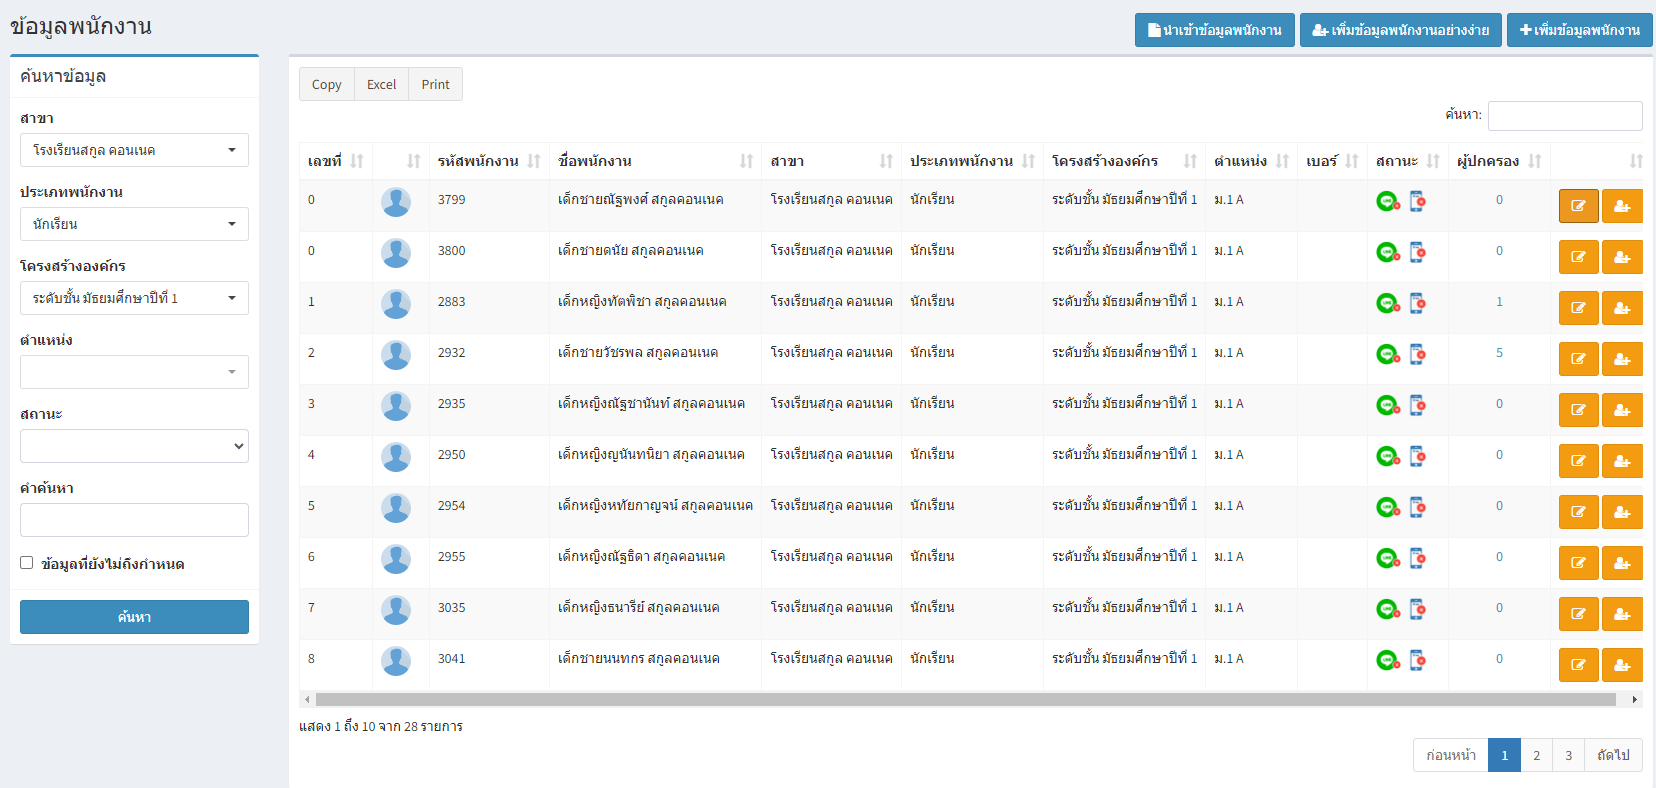Open the สถานะ select box
1656x788 pixels.
tap(134, 446)
